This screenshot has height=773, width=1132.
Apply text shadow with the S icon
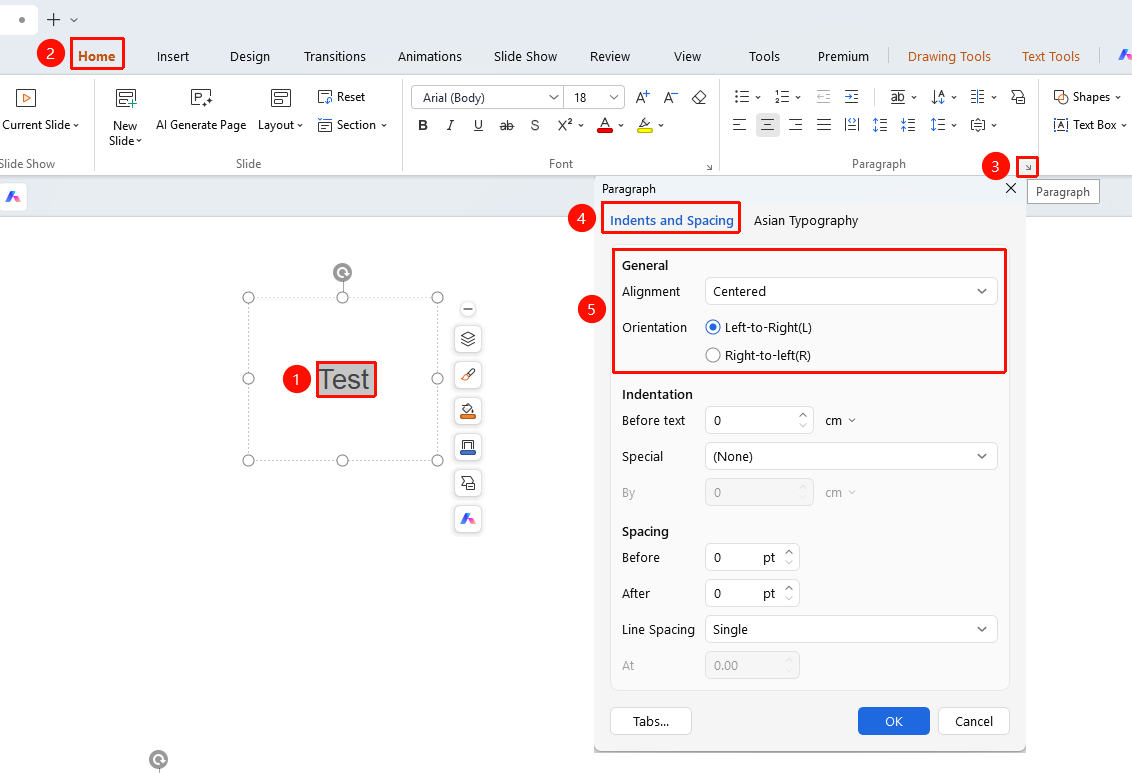(x=535, y=126)
